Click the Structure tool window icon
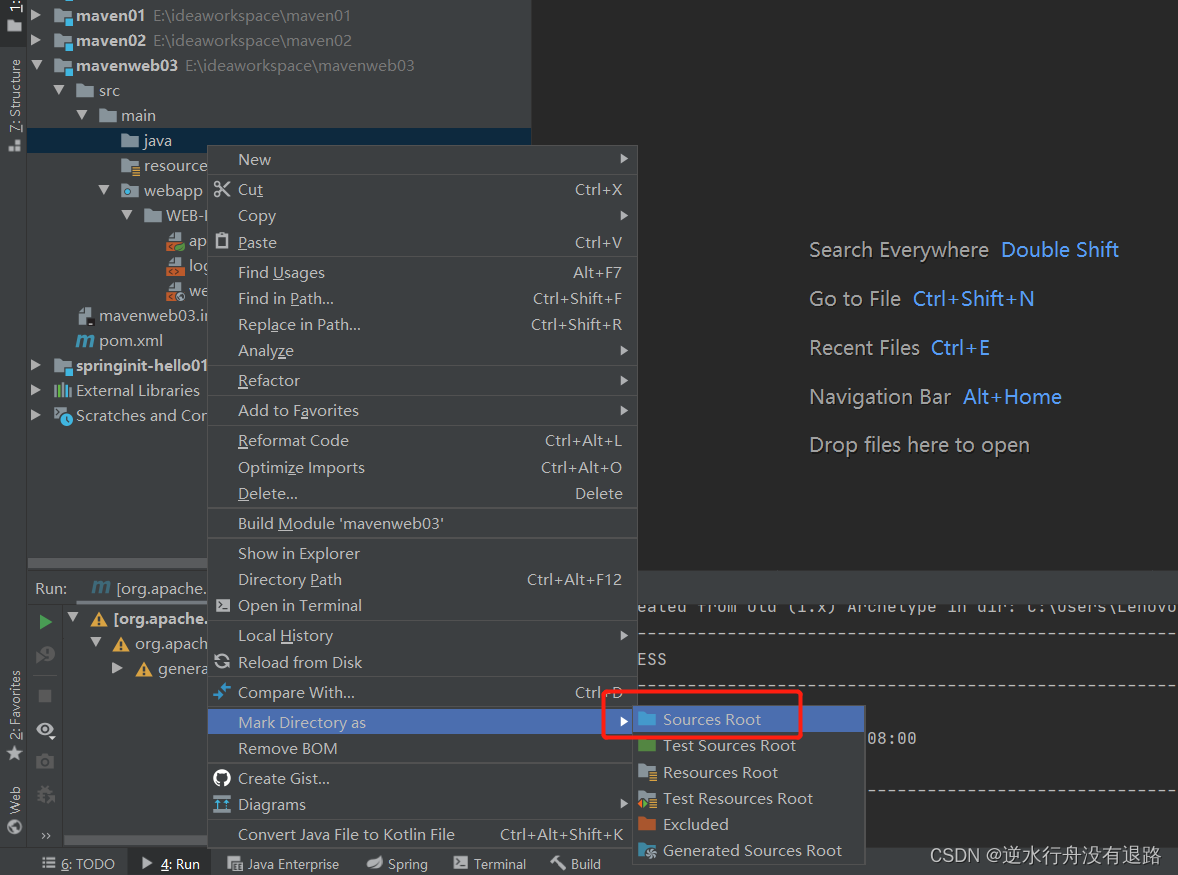This screenshot has height=875, width=1178. pyautogui.click(x=14, y=146)
